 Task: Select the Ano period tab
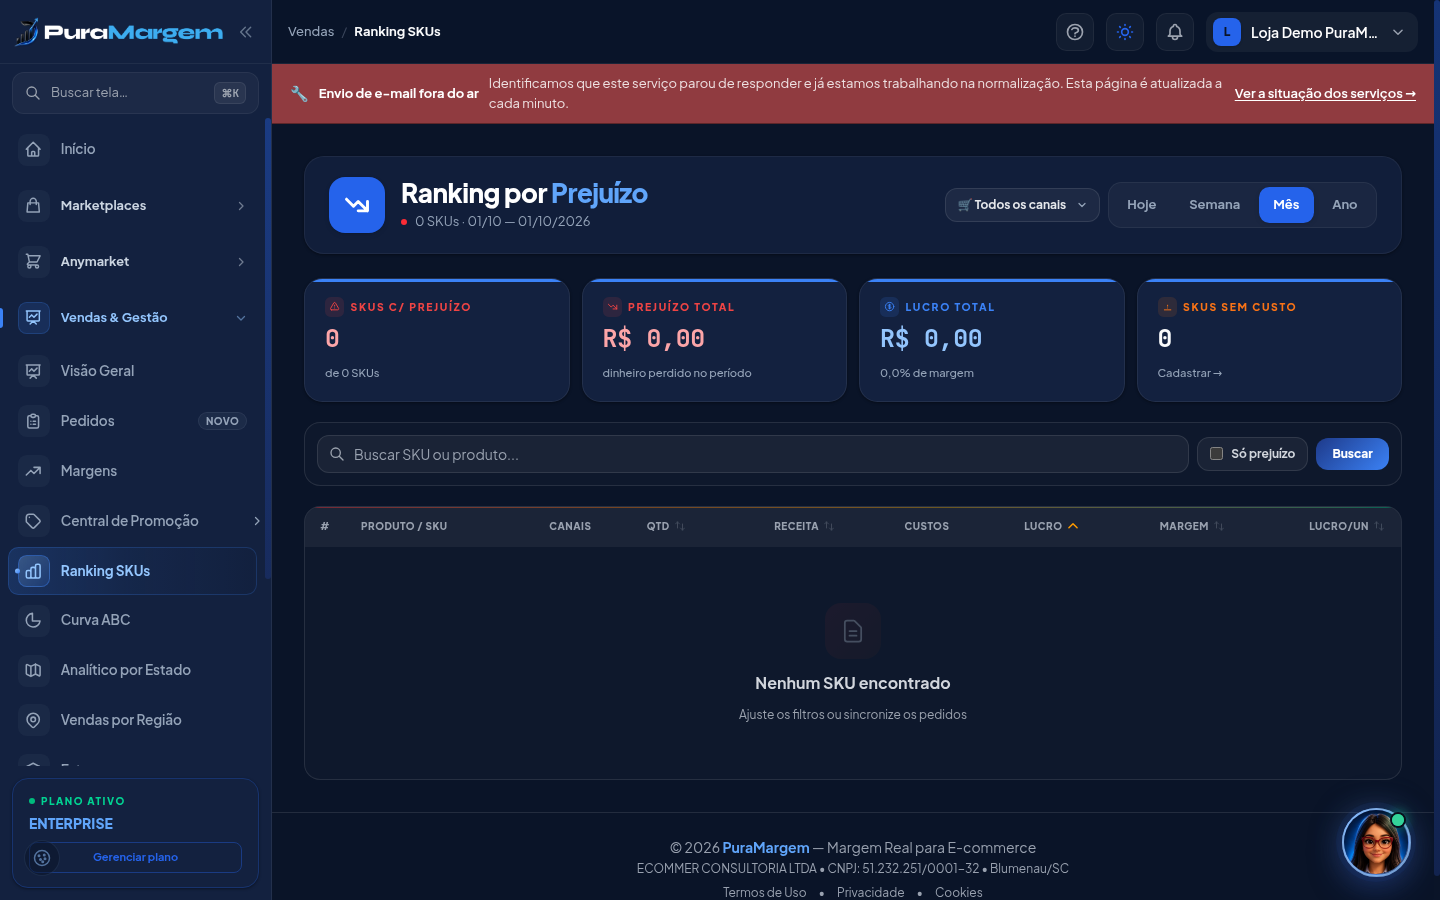(1344, 205)
